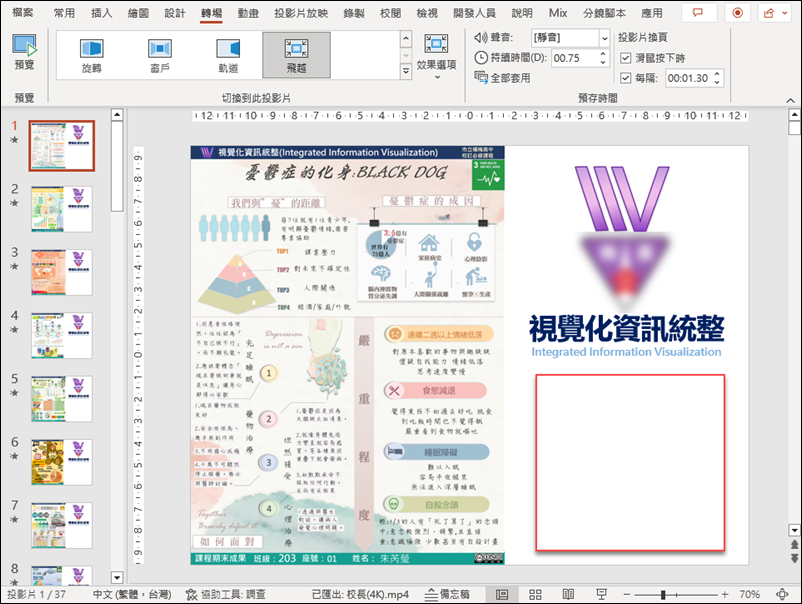Select slide 7 thumbnail
Image resolution: width=802 pixels, height=604 pixels.
(x=61, y=526)
